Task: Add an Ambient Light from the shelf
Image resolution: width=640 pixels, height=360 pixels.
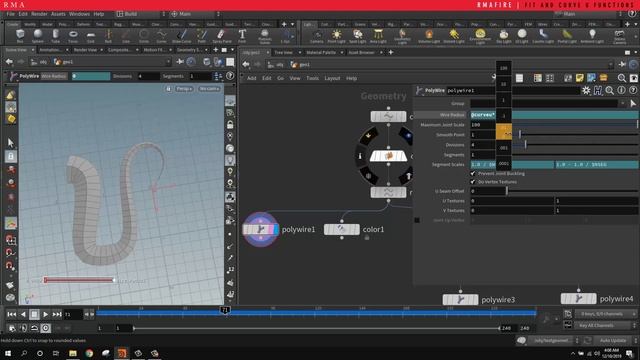Action: 592,36
